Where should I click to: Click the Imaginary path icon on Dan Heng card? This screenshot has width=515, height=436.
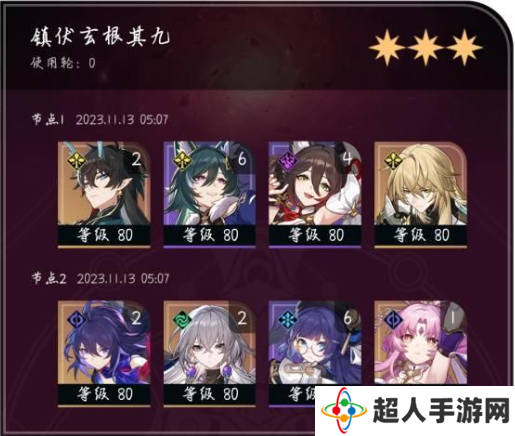[x=76, y=161]
